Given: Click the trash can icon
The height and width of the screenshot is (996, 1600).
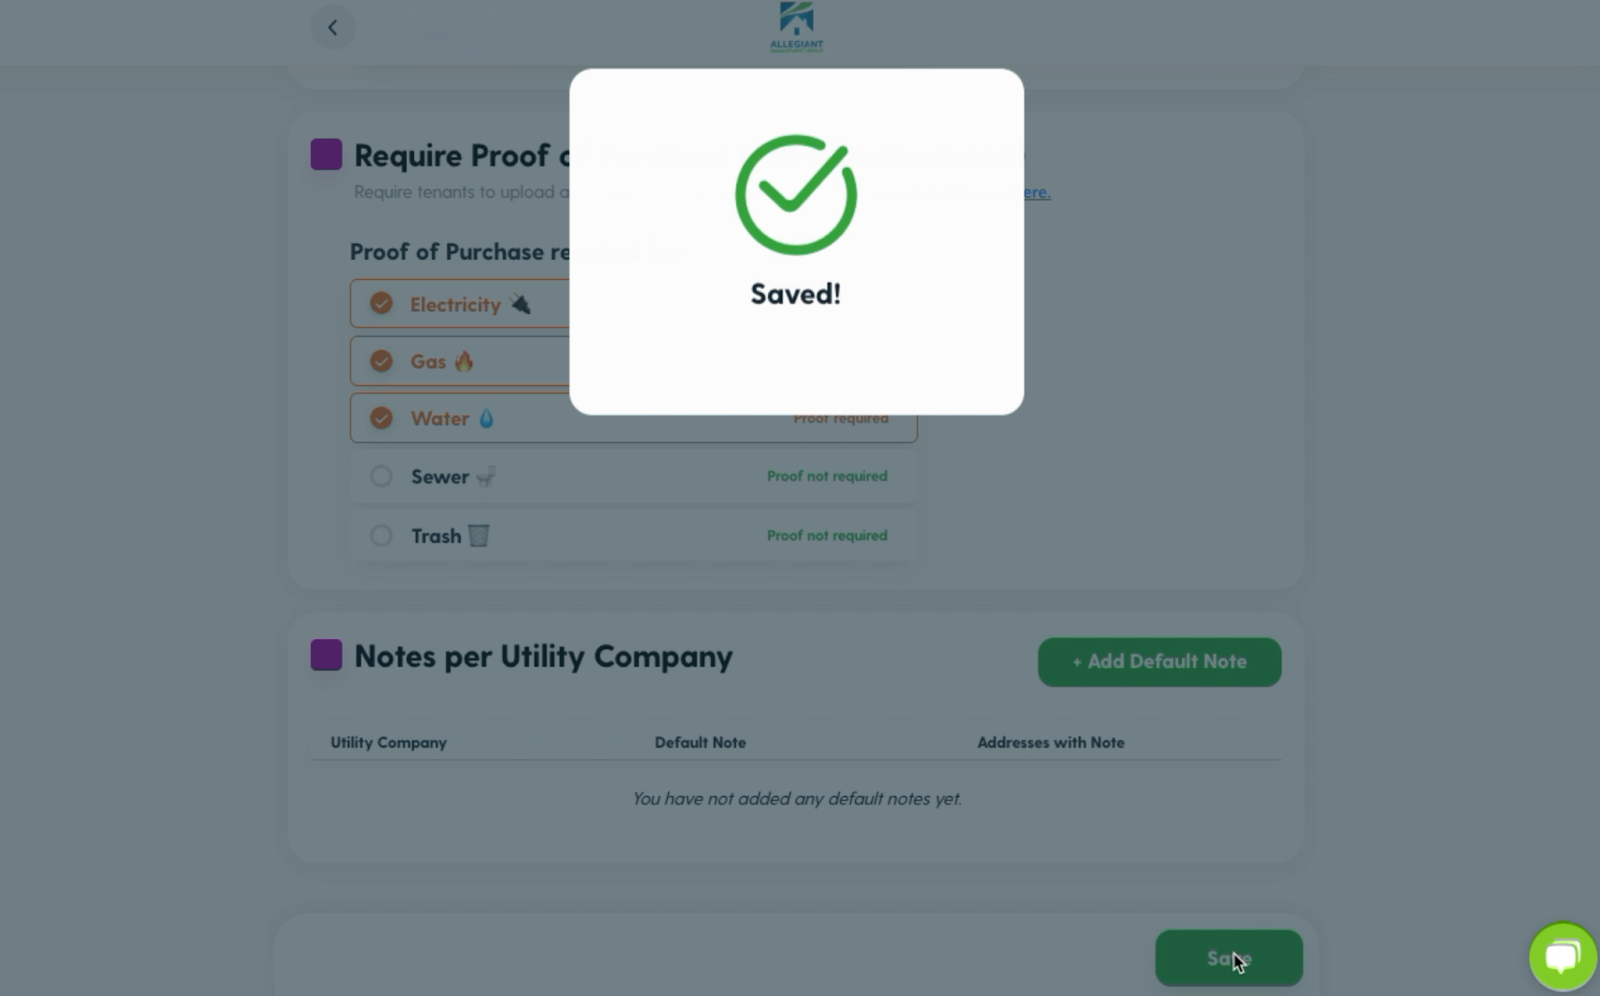Looking at the screenshot, I should [x=479, y=536].
